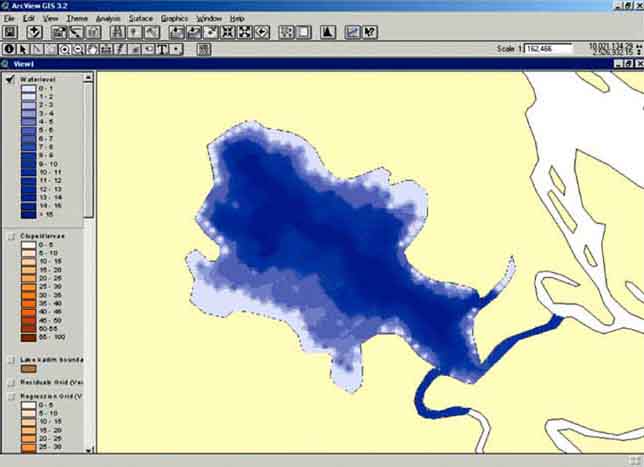
Task: Click the Scale input field
Action: tap(548, 48)
